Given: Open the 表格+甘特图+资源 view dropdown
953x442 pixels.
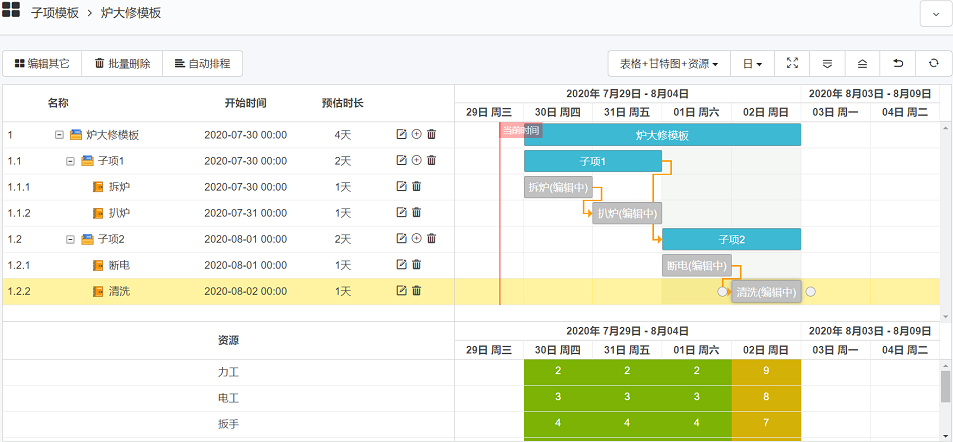Looking at the screenshot, I should pyautogui.click(x=669, y=63).
